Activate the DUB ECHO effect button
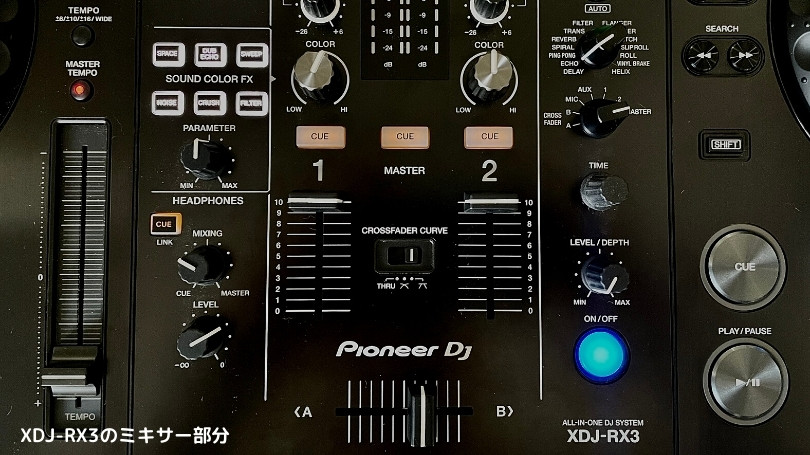Viewport: 810px width, 455px height. (x=210, y=54)
